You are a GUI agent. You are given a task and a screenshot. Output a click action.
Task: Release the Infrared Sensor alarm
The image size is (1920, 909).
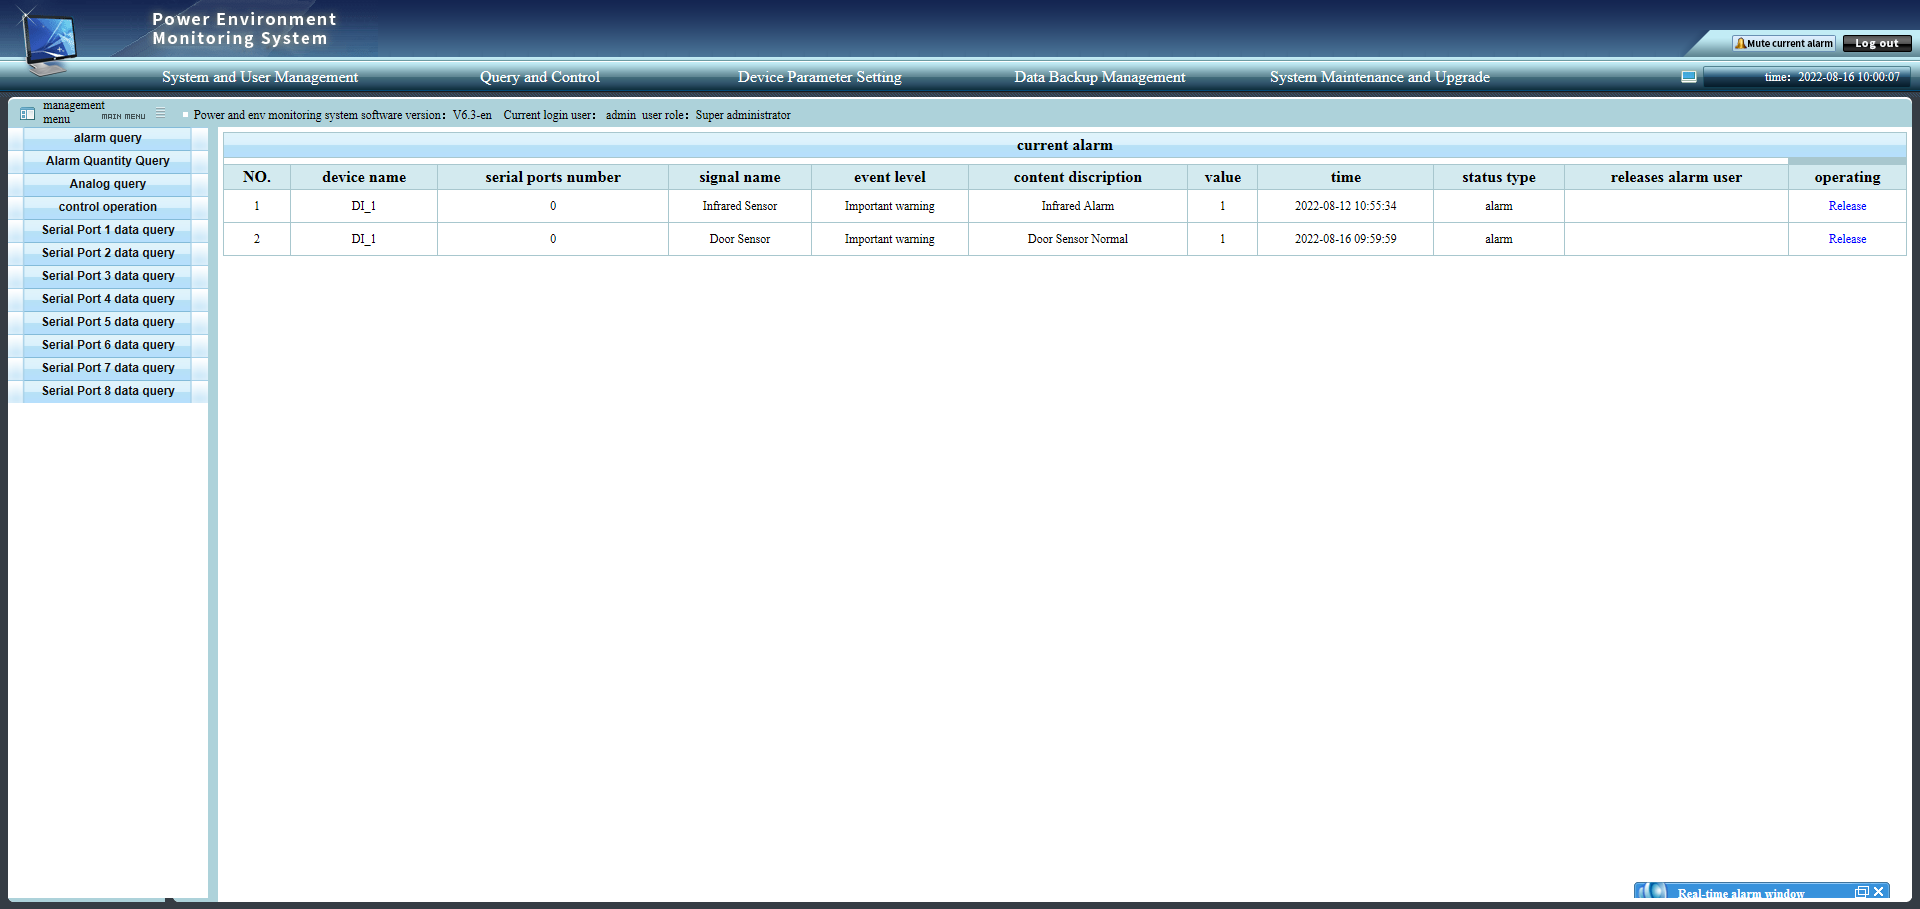click(1847, 206)
